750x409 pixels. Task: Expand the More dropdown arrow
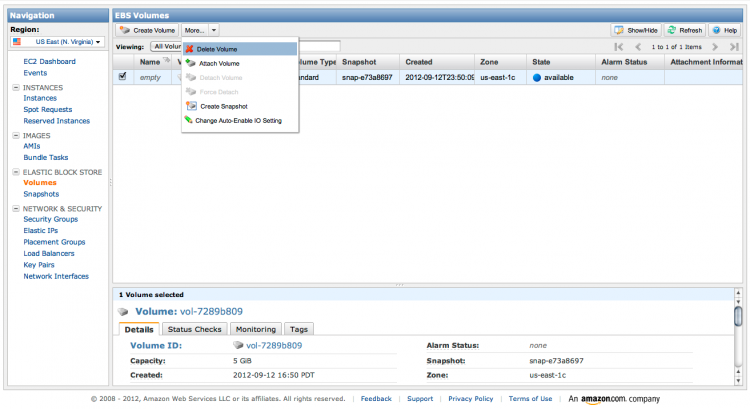(214, 30)
